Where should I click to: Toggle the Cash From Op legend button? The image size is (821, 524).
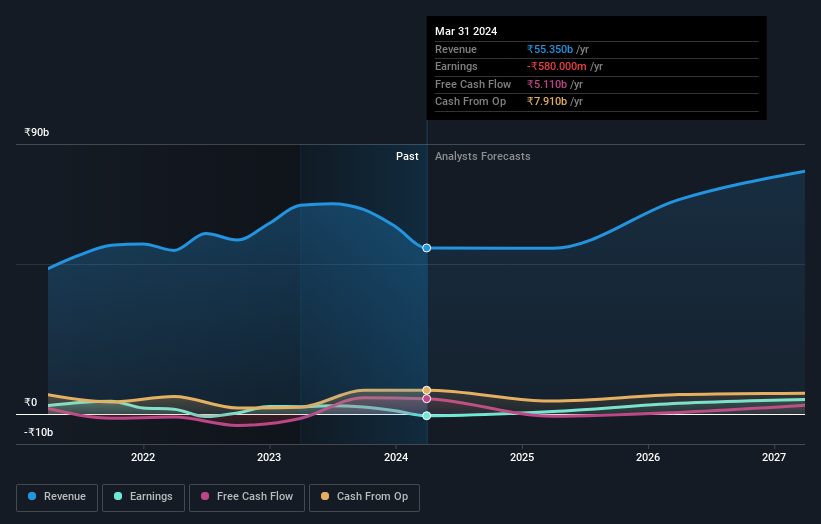coord(364,497)
